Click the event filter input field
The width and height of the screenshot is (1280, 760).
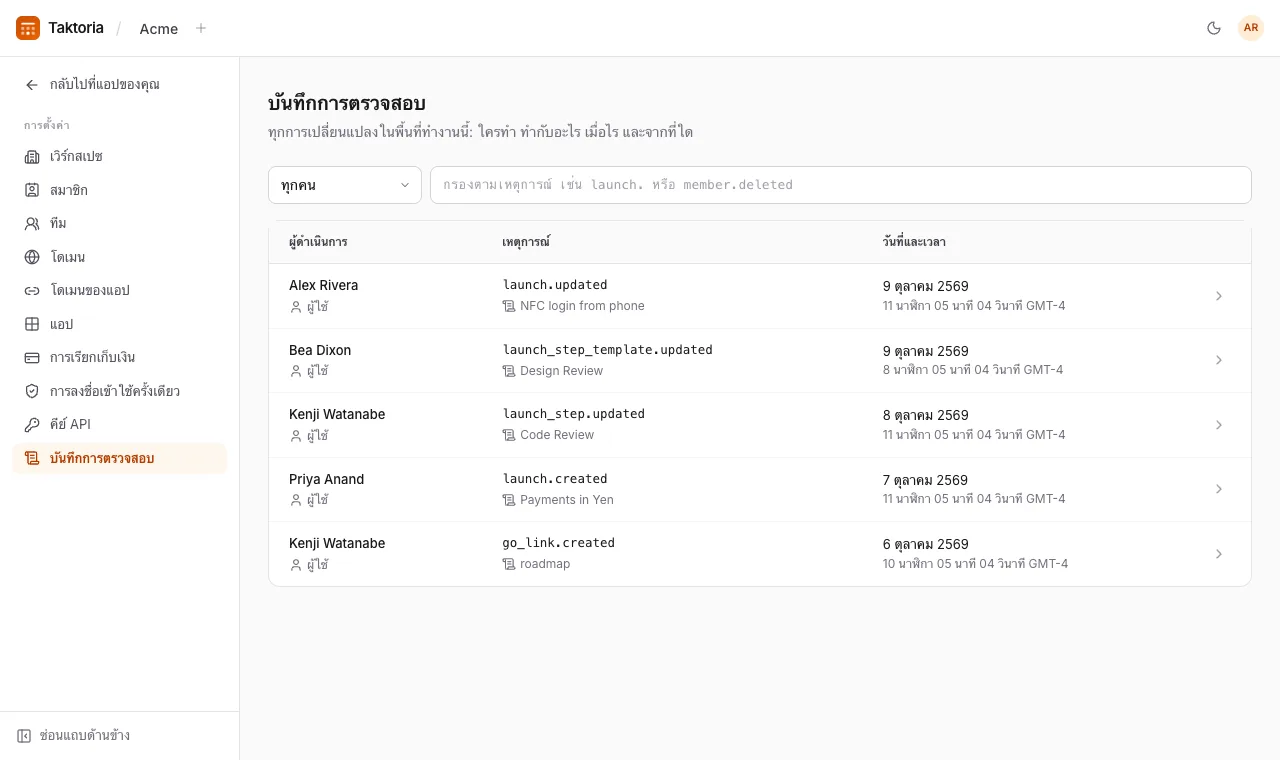click(841, 185)
